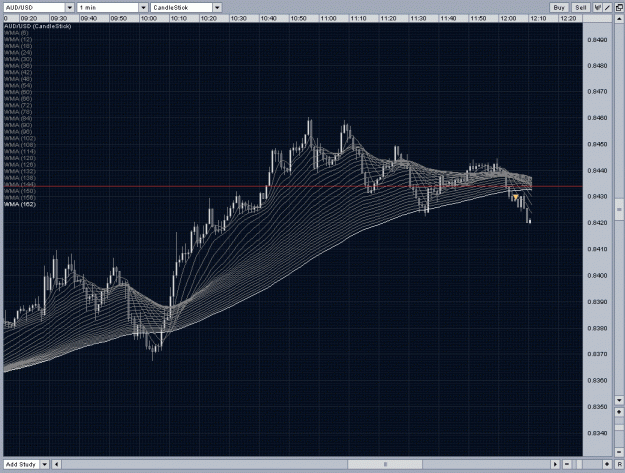Viewport: 625px width, 473px height.
Task: Click the horizontal zoom slider handle
Action: pyautogui.click(x=580, y=464)
